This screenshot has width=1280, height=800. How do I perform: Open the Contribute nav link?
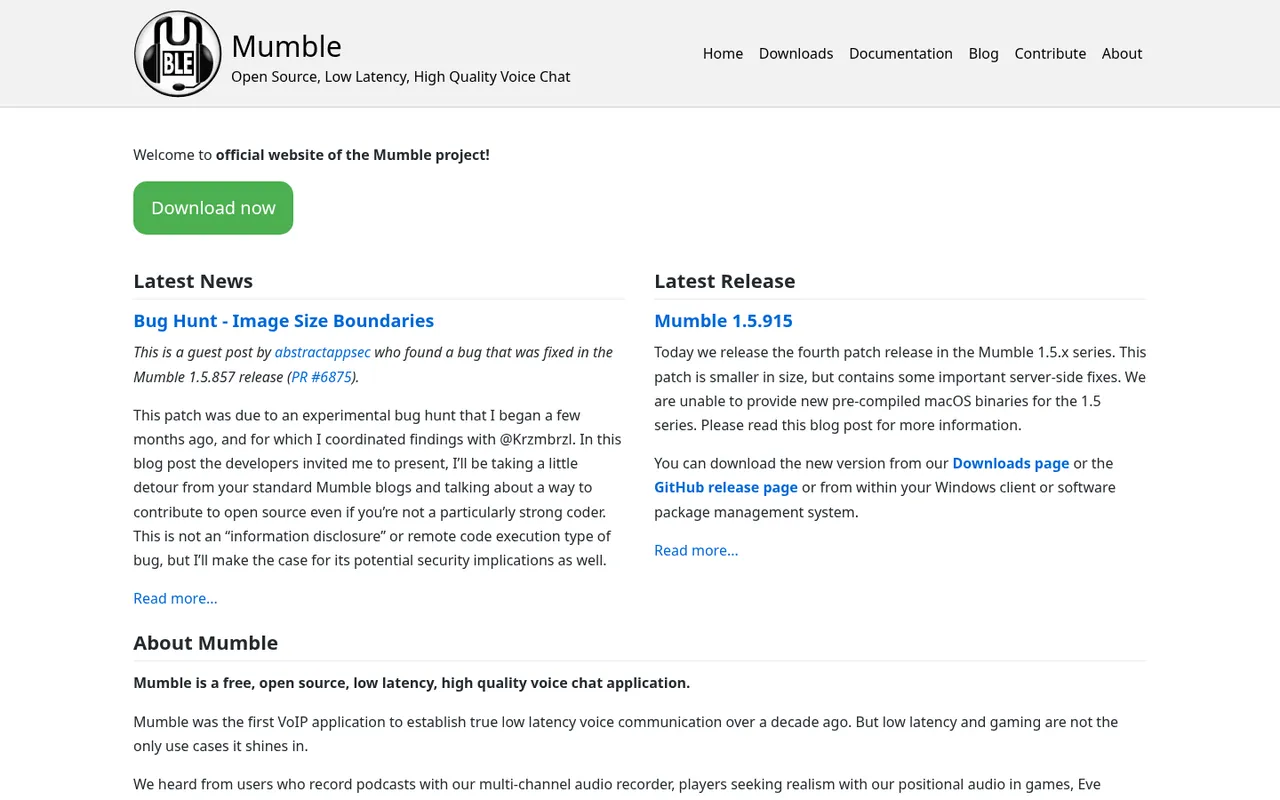coord(1050,54)
